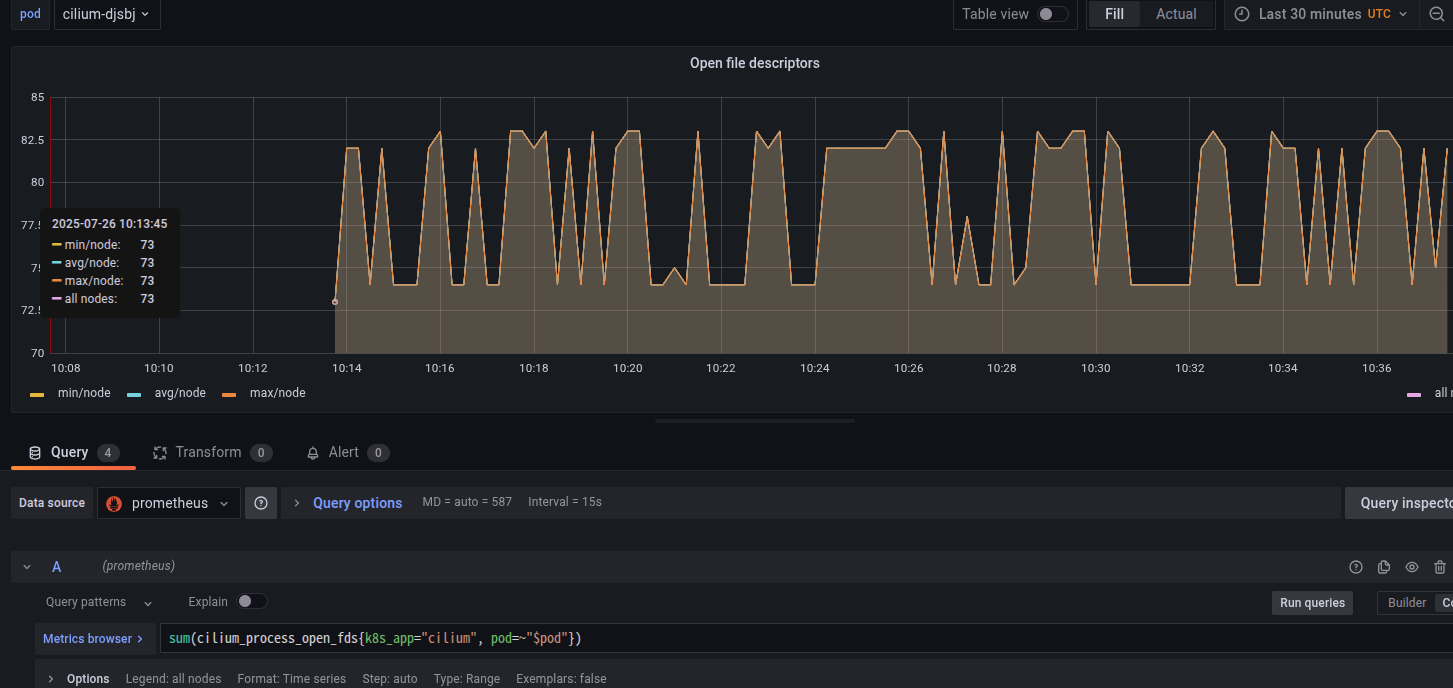The height and width of the screenshot is (688, 1453).
Task: Open color picker for min/node swatch
Action: 37,394
